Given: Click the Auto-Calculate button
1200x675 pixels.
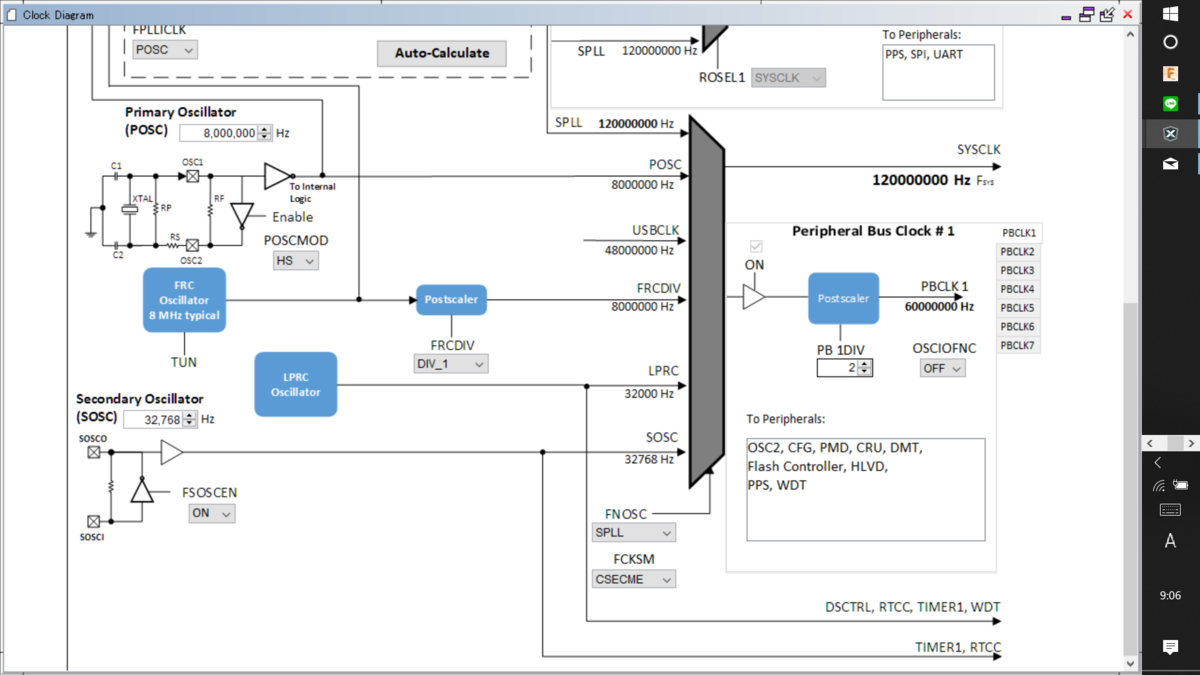Looking at the screenshot, I should pos(442,53).
